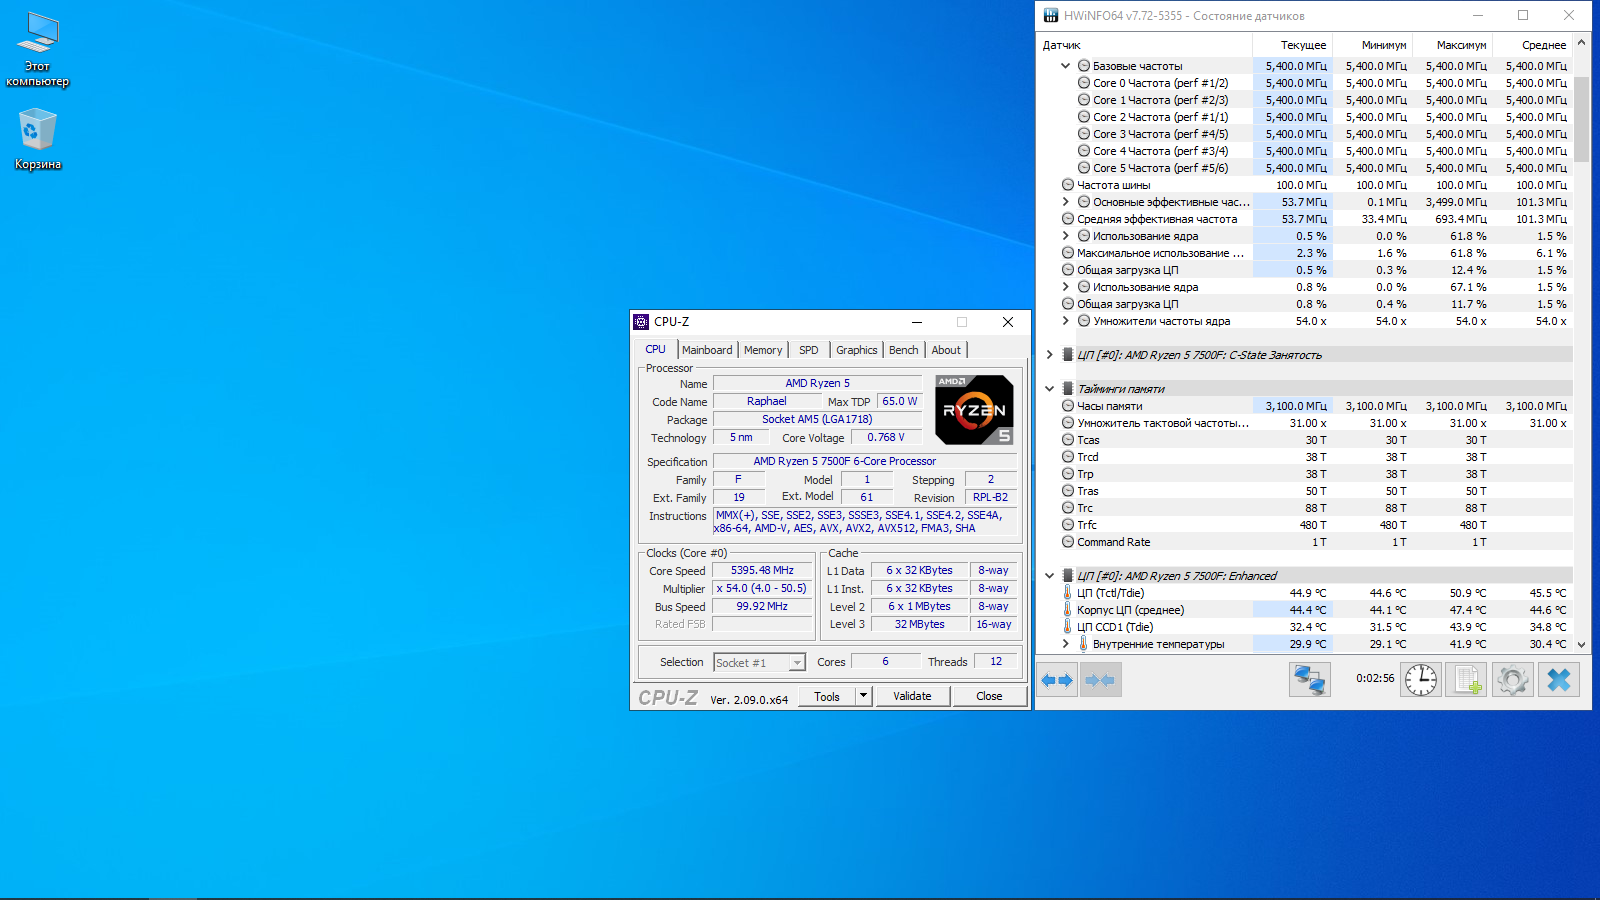Screen dimensions: 1600x900
Task: Open the Mainboard tab in CPU-Z
Action: click(707, 350)
